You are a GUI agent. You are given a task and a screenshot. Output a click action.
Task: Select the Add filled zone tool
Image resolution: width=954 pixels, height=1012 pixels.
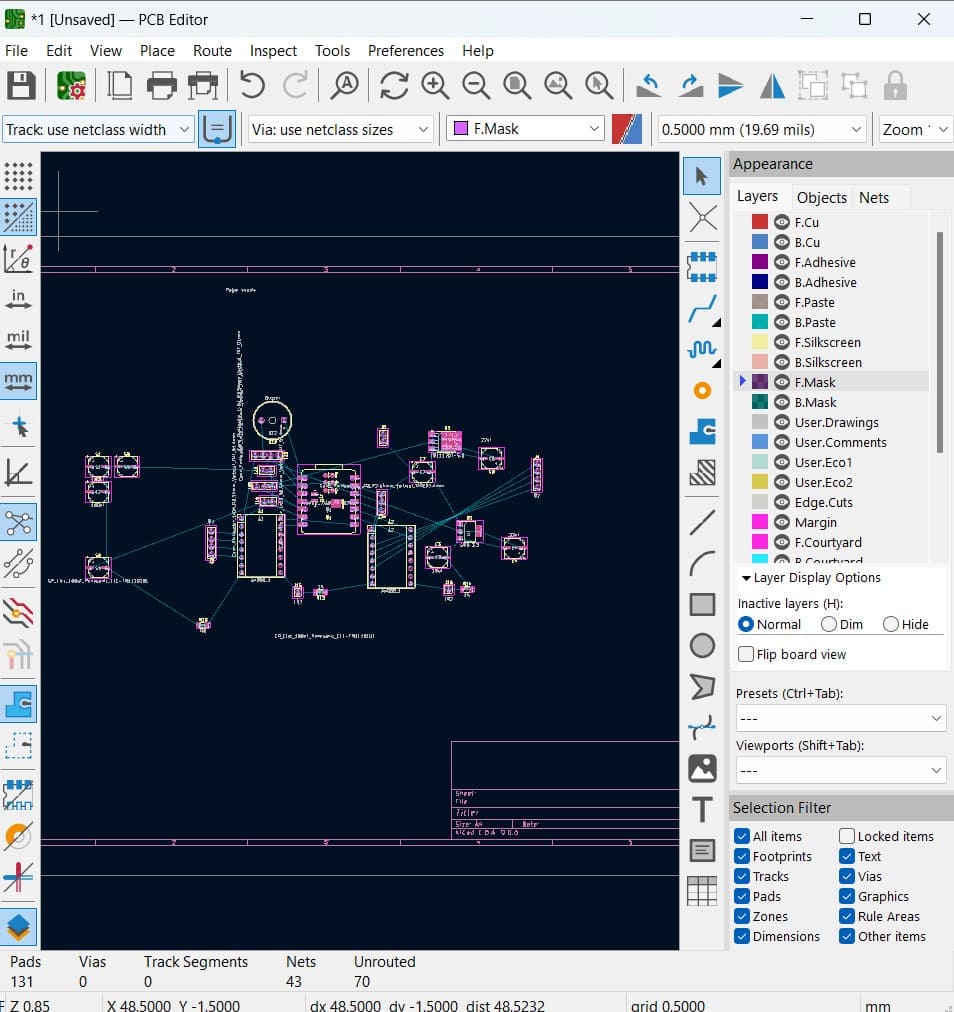[702, 431]
